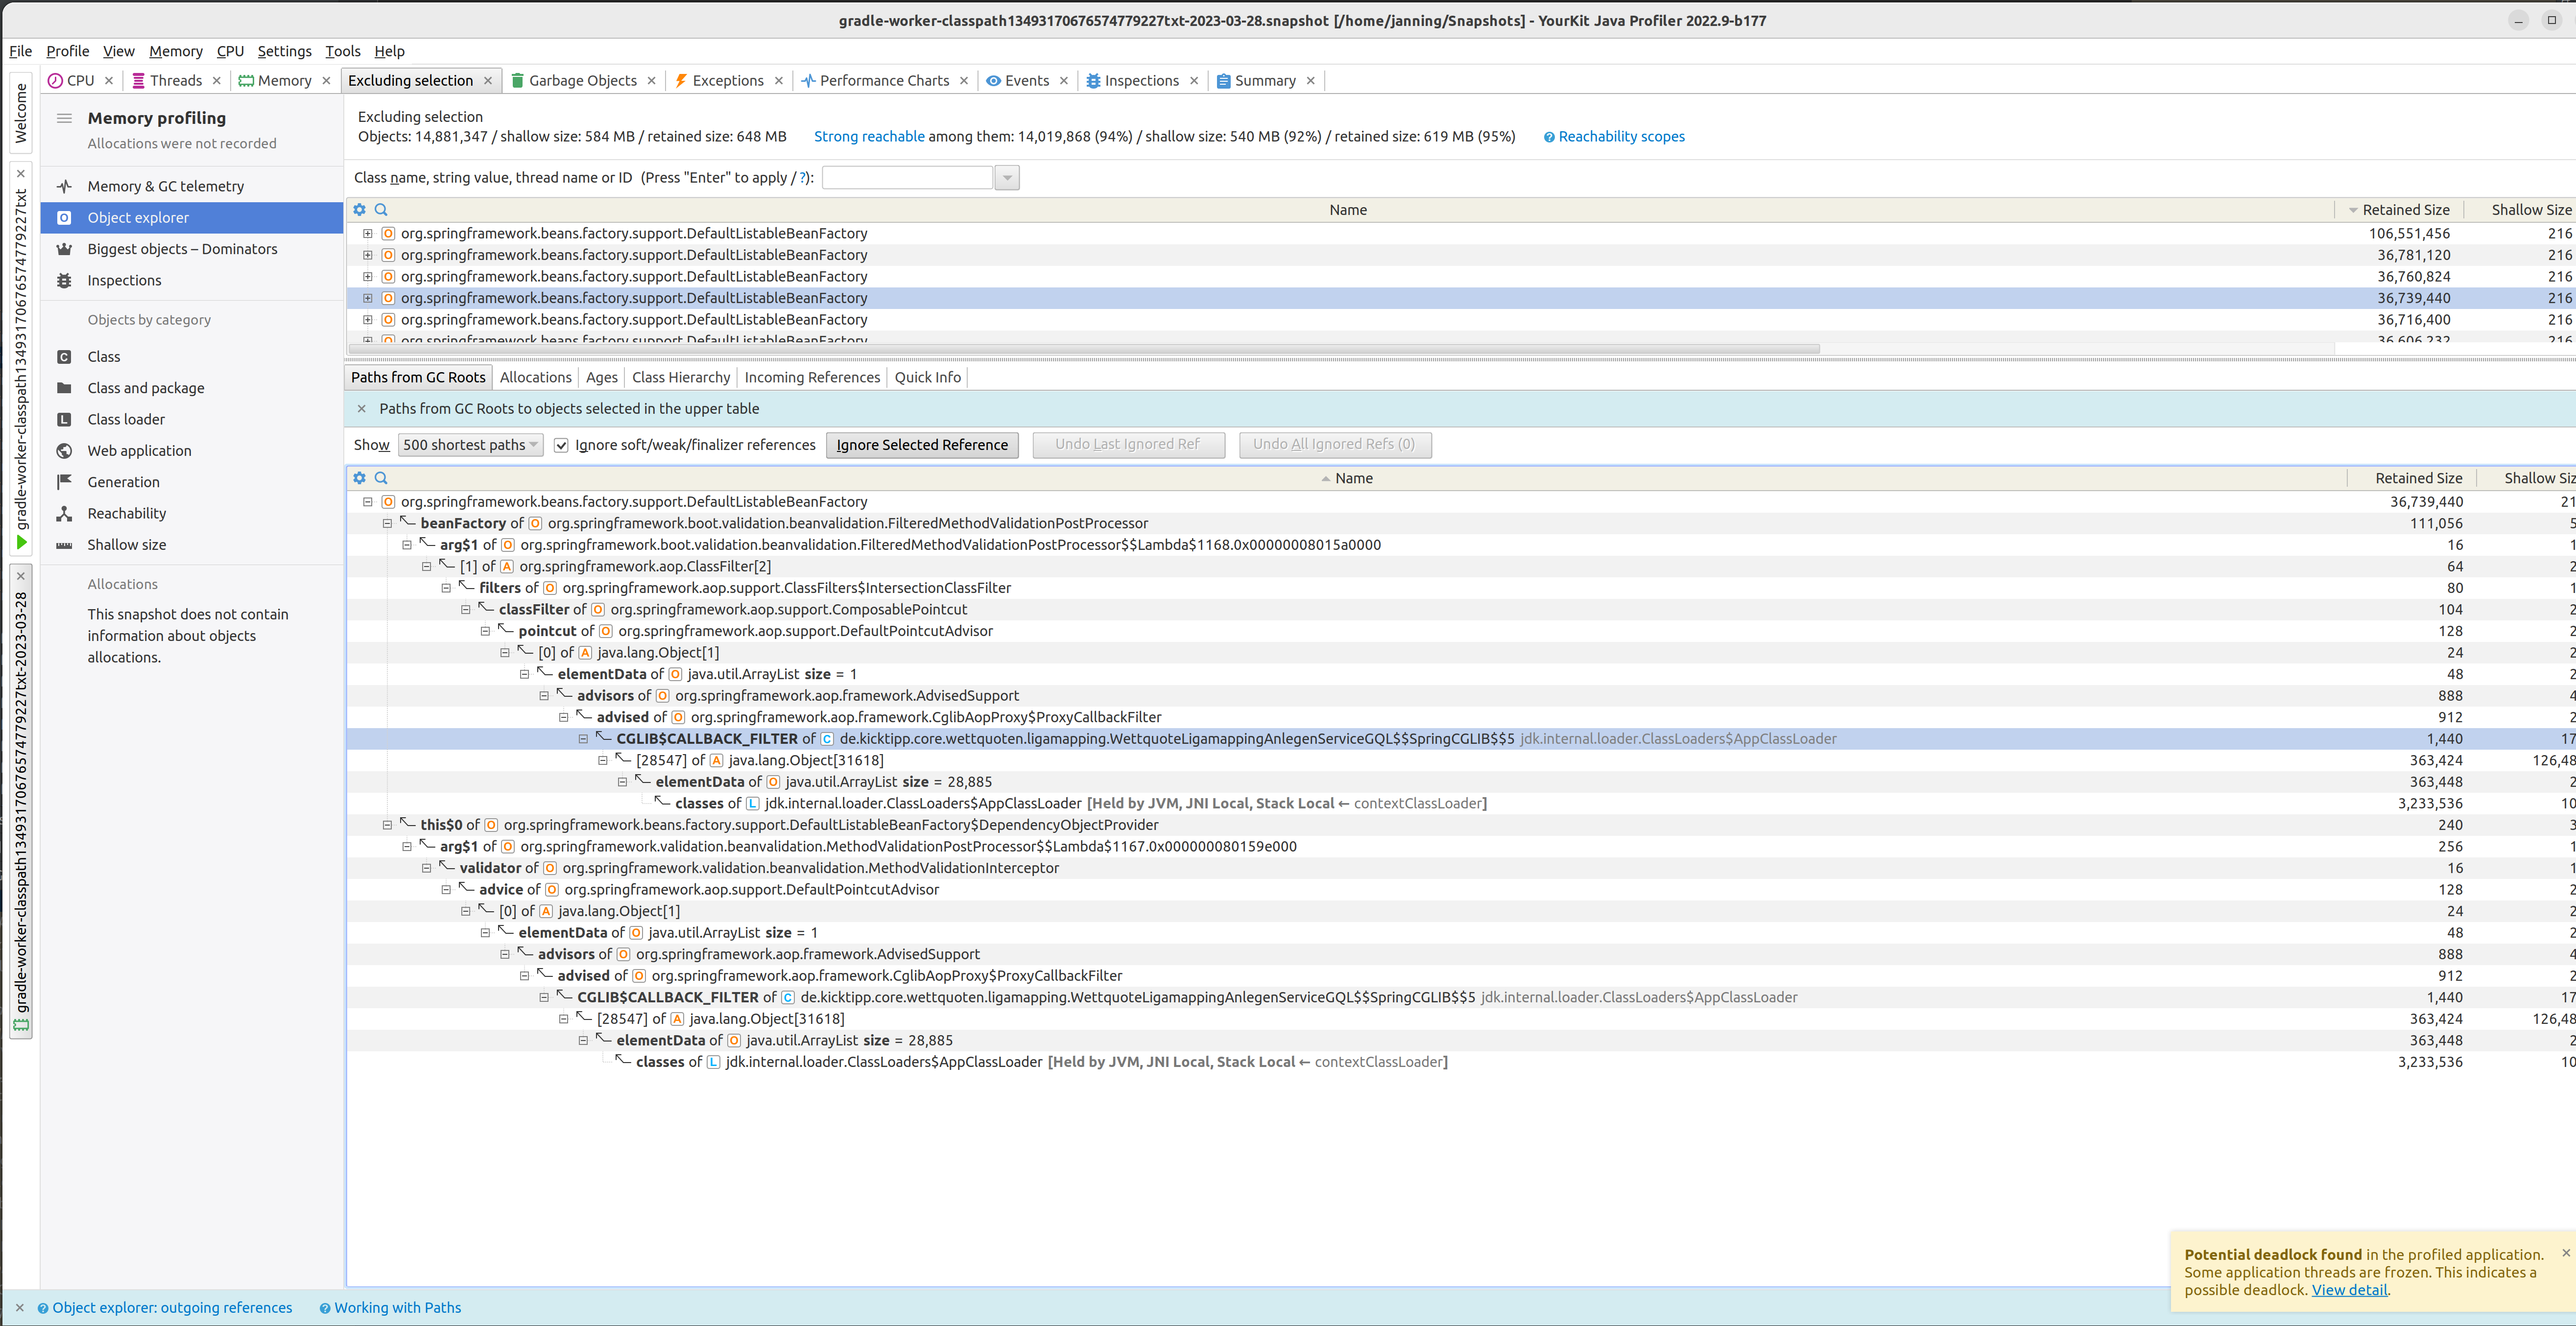Group objects by Class and package
2576x1326 pixels.
tap(145, 388)
